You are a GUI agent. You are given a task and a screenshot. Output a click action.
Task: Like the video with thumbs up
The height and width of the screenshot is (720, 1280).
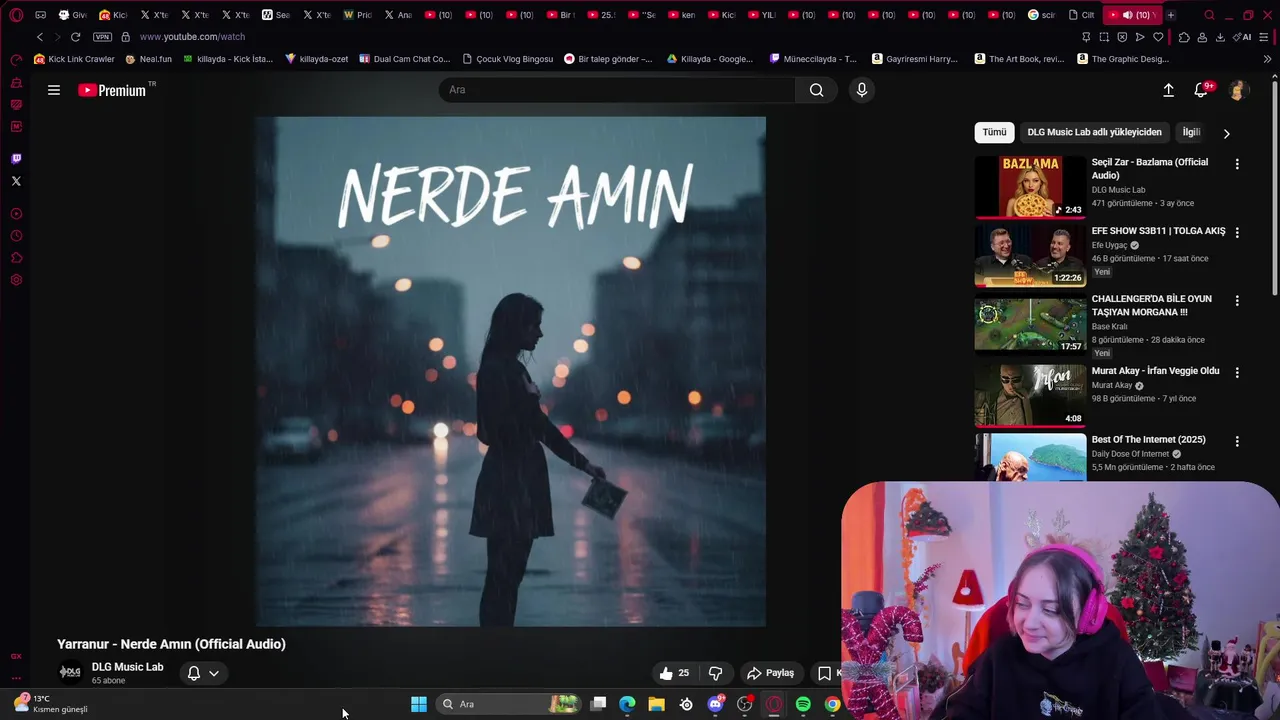(673, 673)
